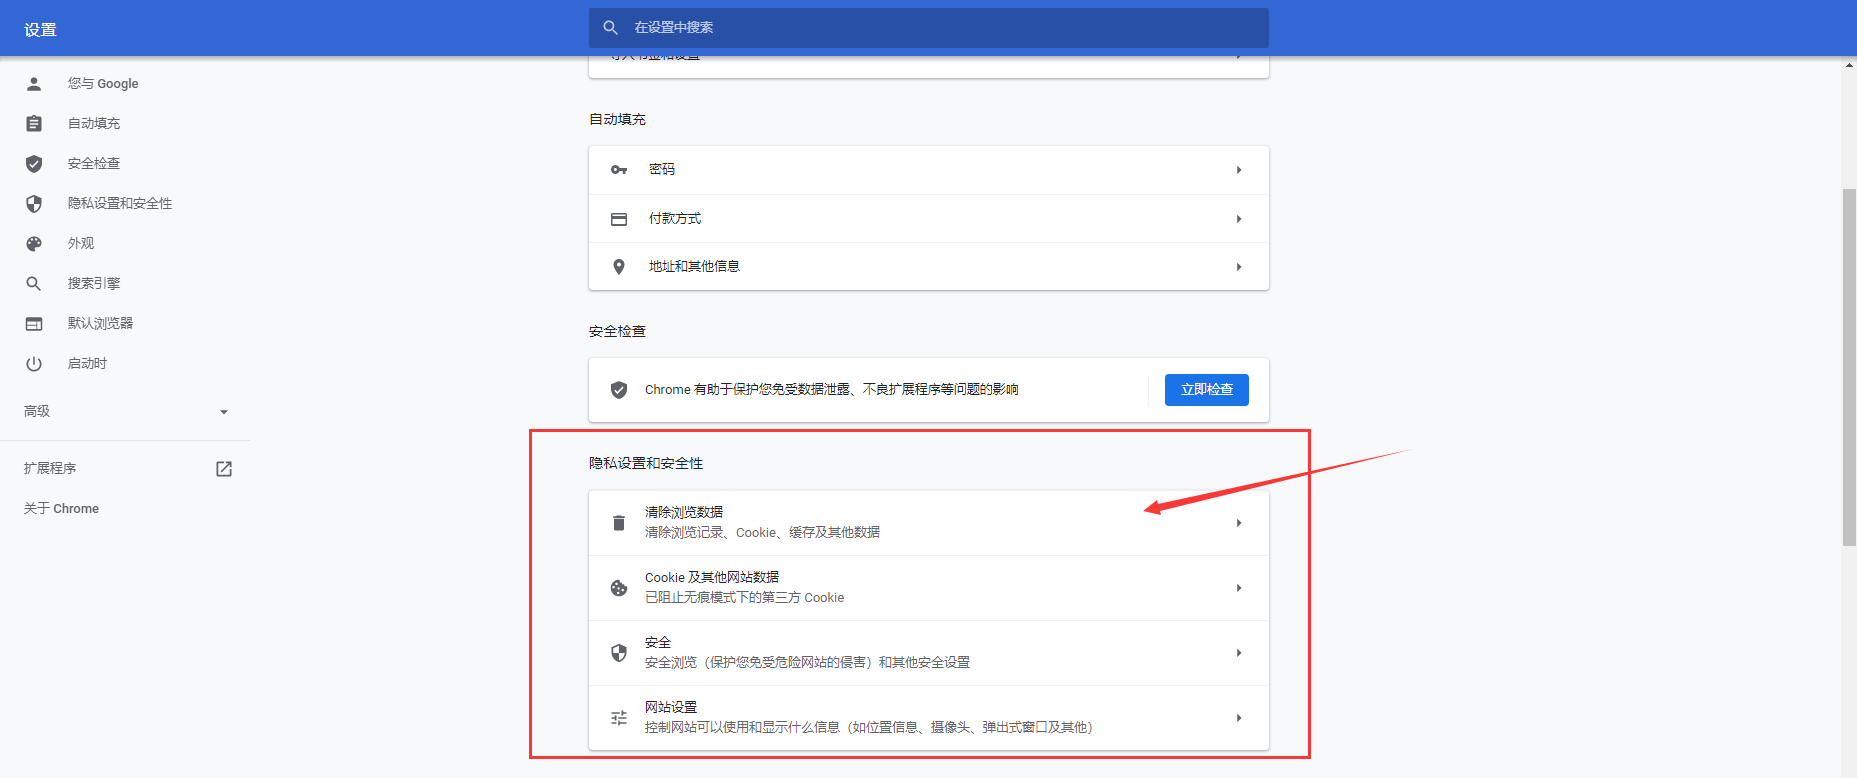Image resolution: width=1857 pixels, height=778 pixels.
Task: Open arrow for the 网站设置 row
Action: (x=1239, y=718)
